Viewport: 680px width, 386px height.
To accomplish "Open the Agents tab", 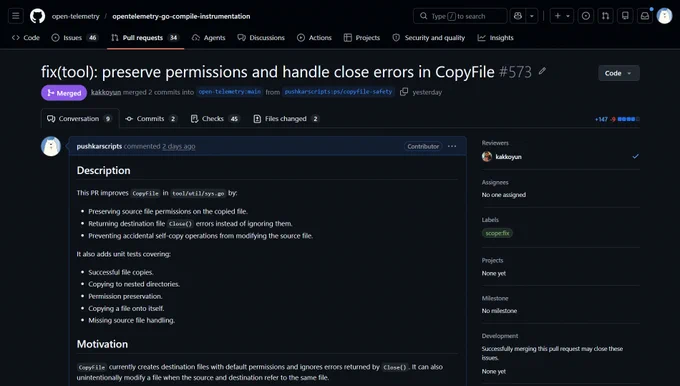I will 209,38.
